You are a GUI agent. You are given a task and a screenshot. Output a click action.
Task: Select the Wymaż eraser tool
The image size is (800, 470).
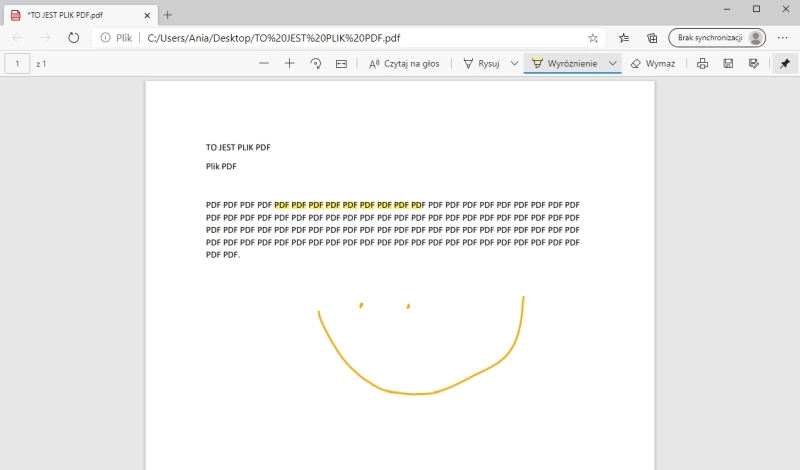point(653,63)
